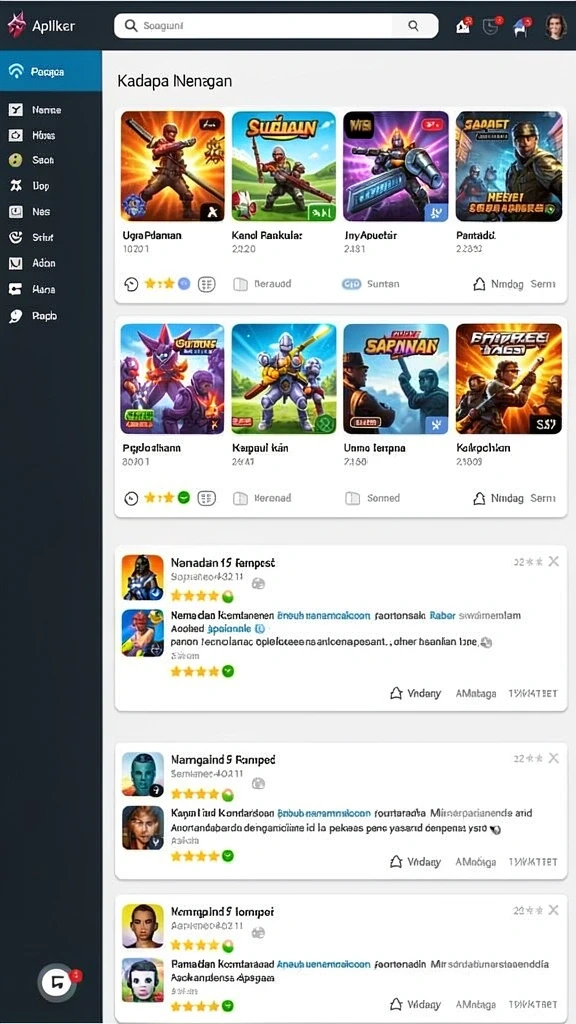Open the Pgjdoalhann game thumbnail
This screenshot has width=576, height=1024.
(172, 379)
